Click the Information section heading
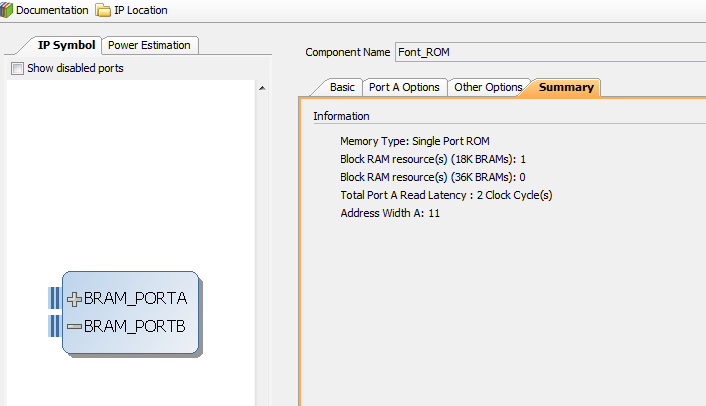The height and width of the screenshot is (406, 706). (341, 116)
